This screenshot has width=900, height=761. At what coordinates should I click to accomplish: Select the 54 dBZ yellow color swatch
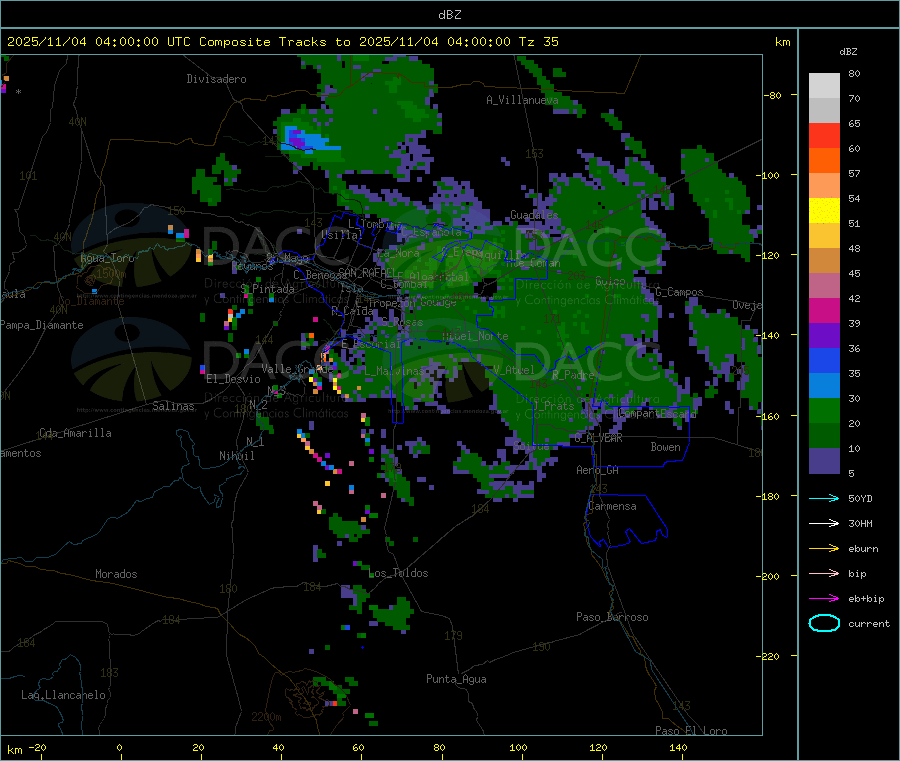click(x=824, y=211)
